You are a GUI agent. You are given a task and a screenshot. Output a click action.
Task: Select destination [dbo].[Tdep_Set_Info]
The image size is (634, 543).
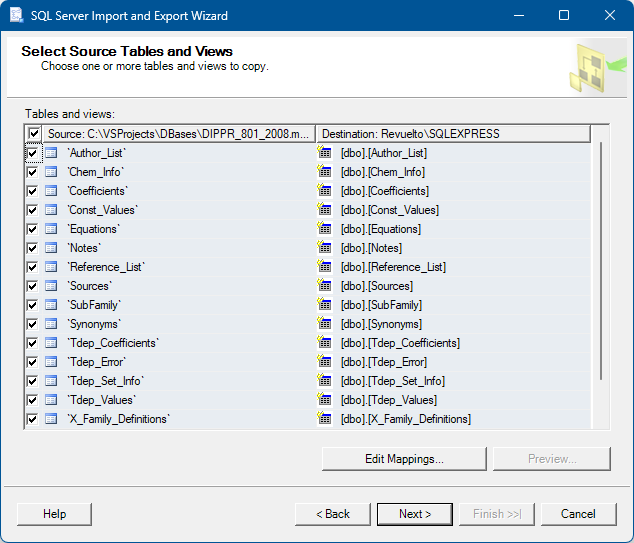pyautogui.click(x=393, y=381)
